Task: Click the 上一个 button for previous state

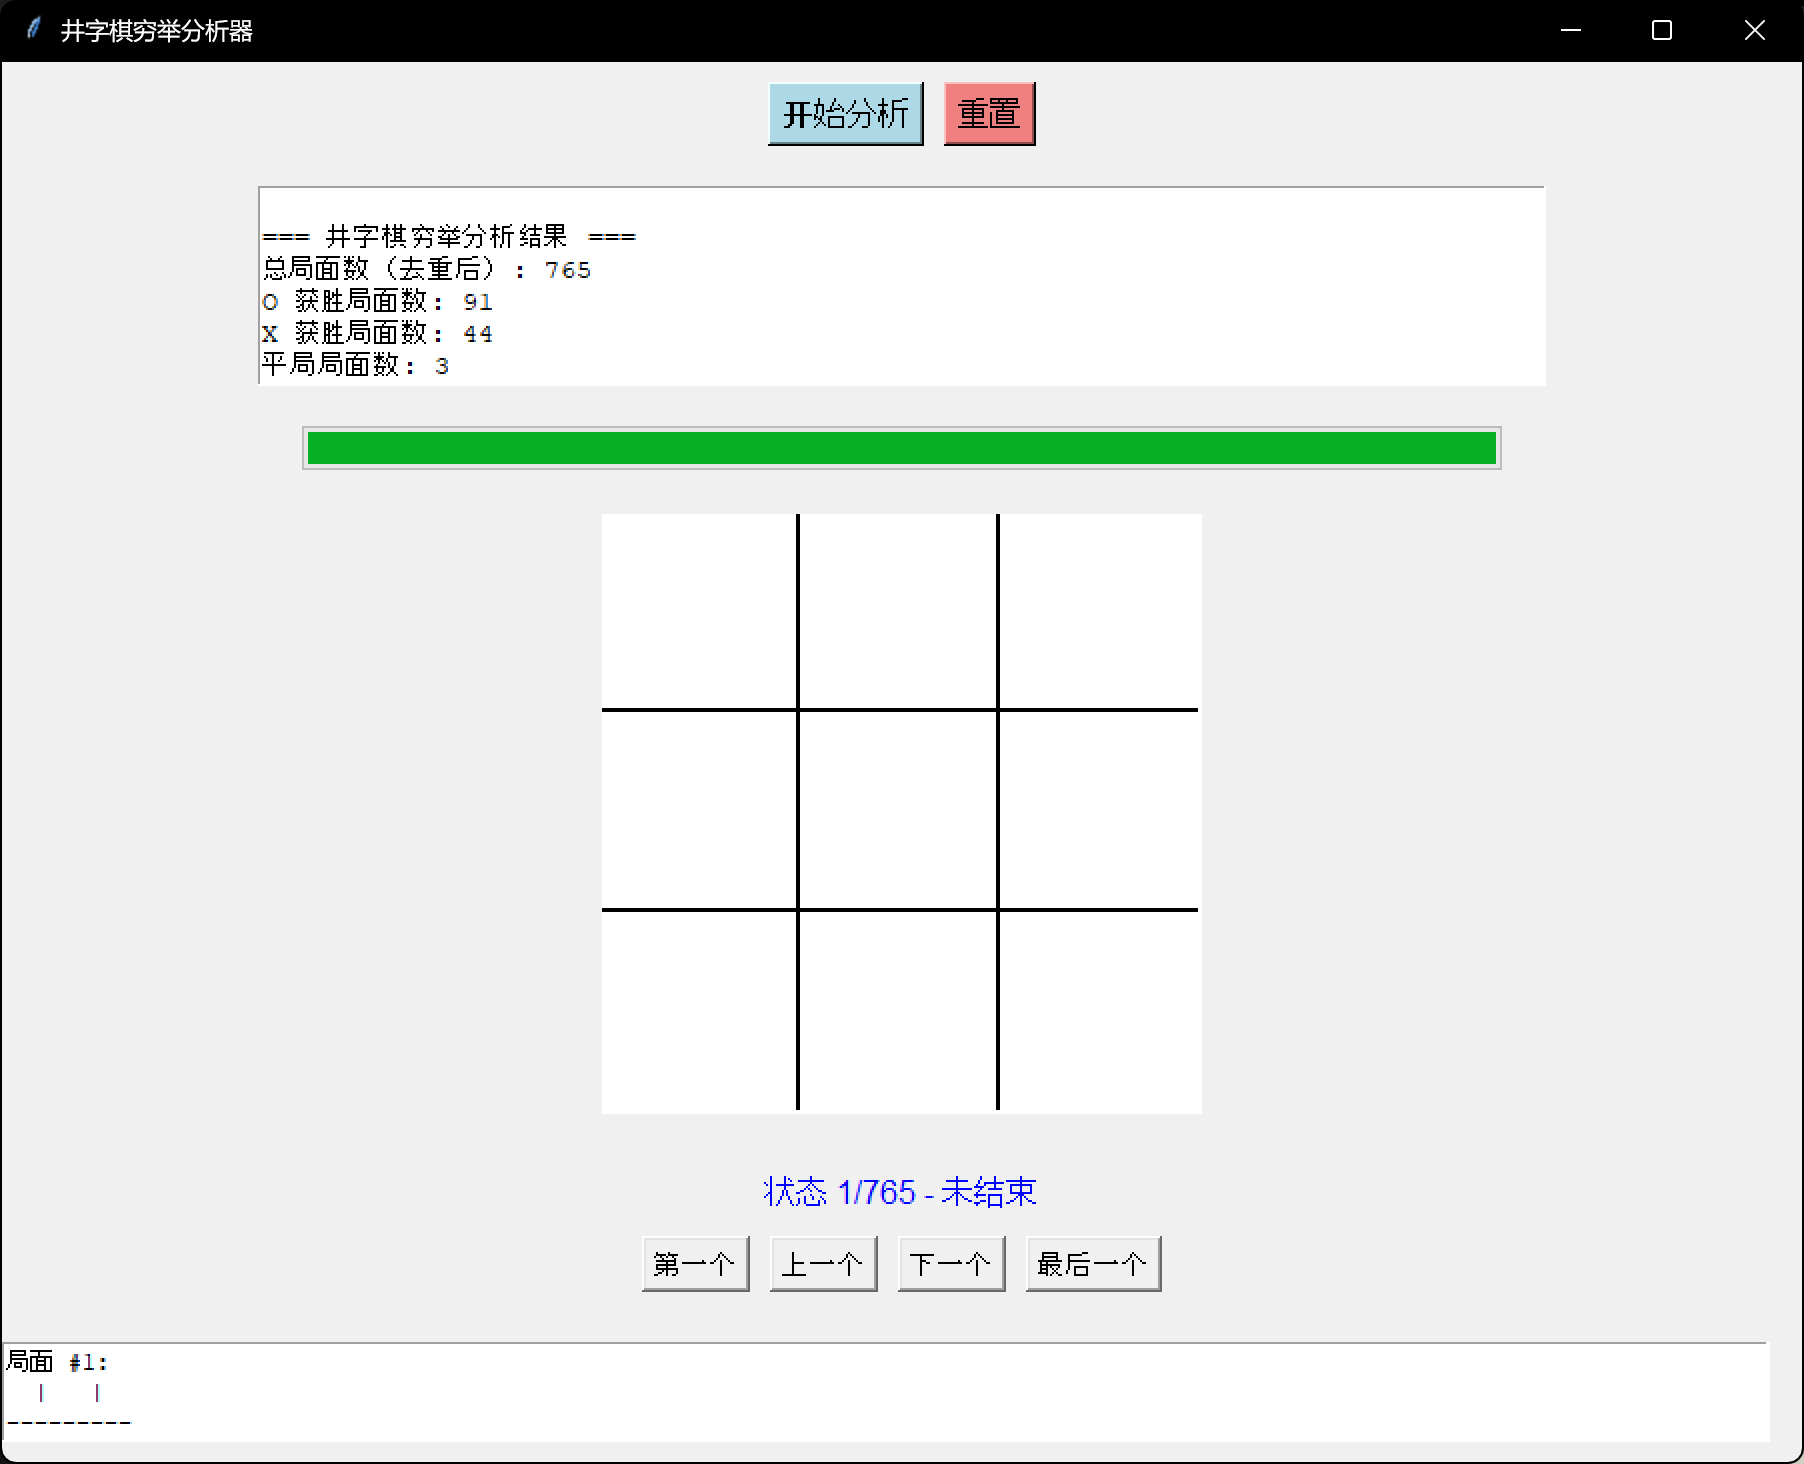Action: click(x=823, y=1263)
